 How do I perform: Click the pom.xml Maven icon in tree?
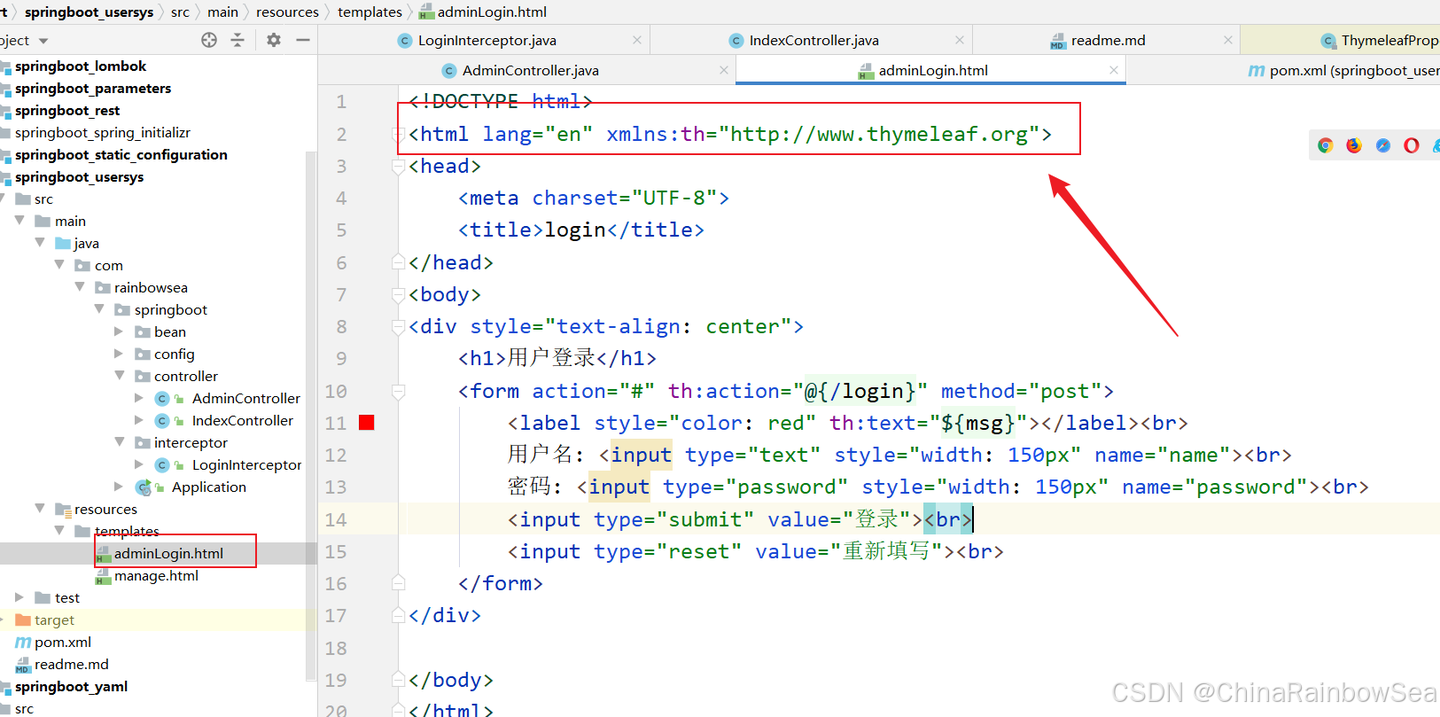(x=23, y=642)
